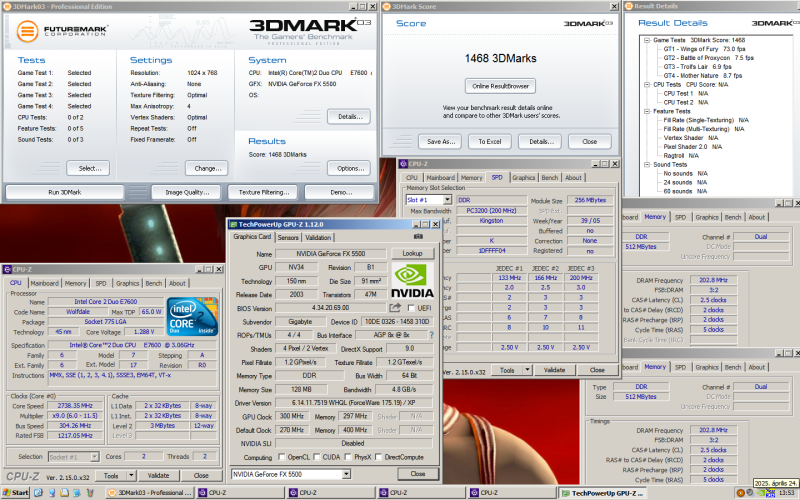The width and height of the screenshot is (800, 500).
Task: Click Details button in 3DMark Score window
Action: [x=540, y=142]
